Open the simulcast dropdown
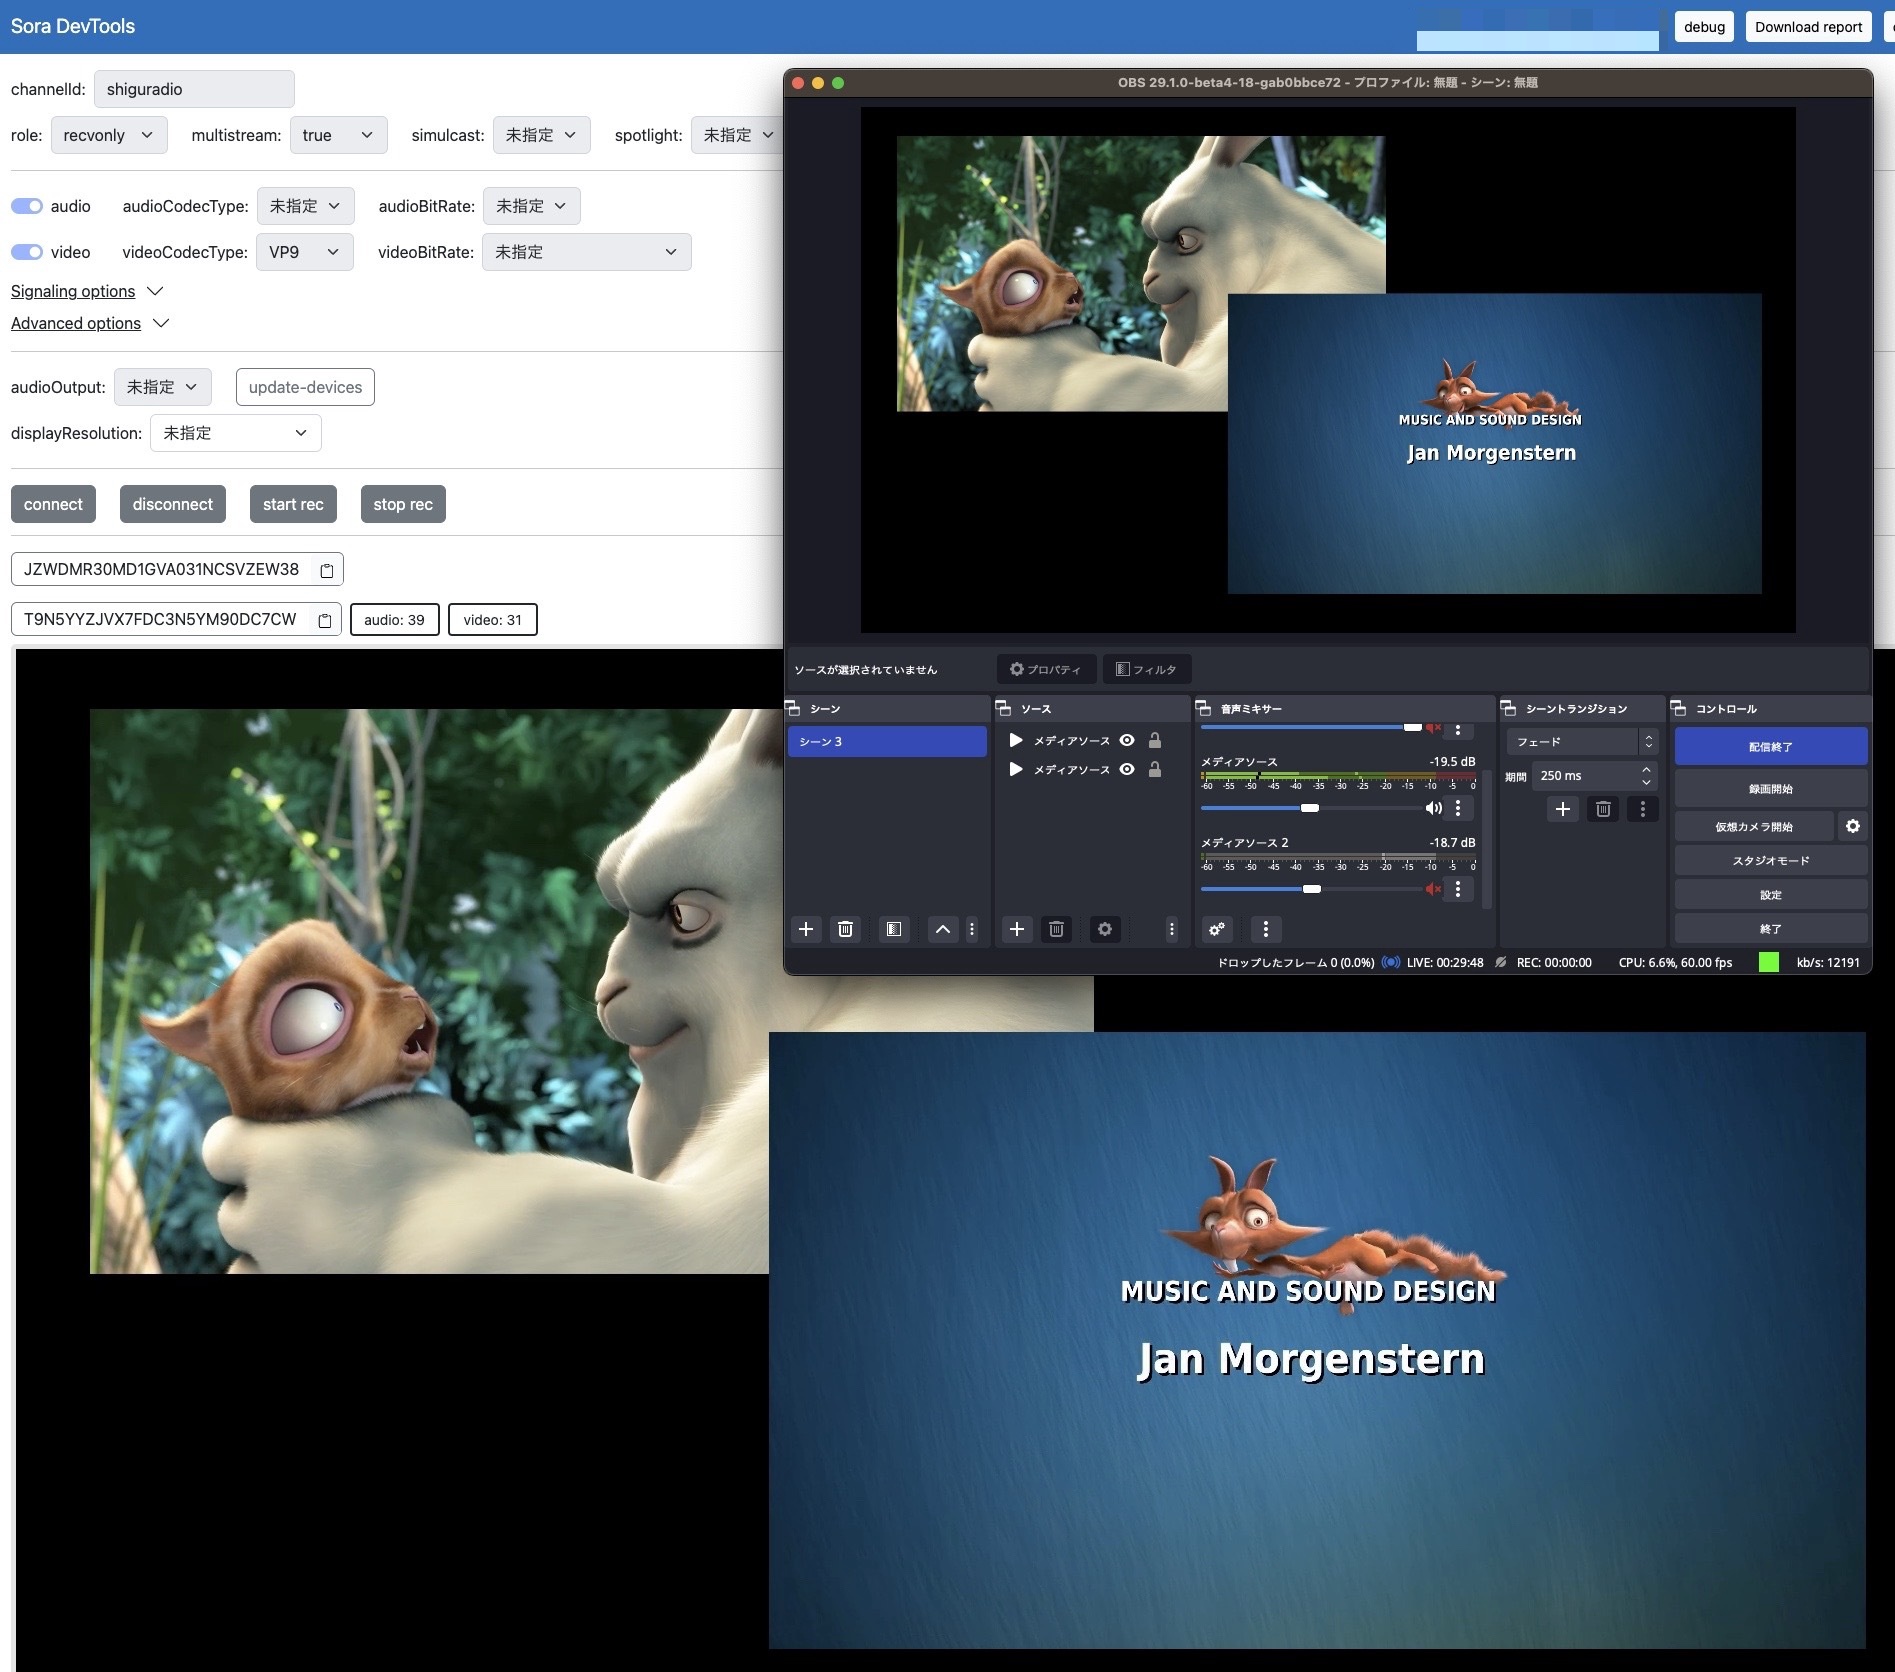The image size is (1895, 1672). (541, 135)
